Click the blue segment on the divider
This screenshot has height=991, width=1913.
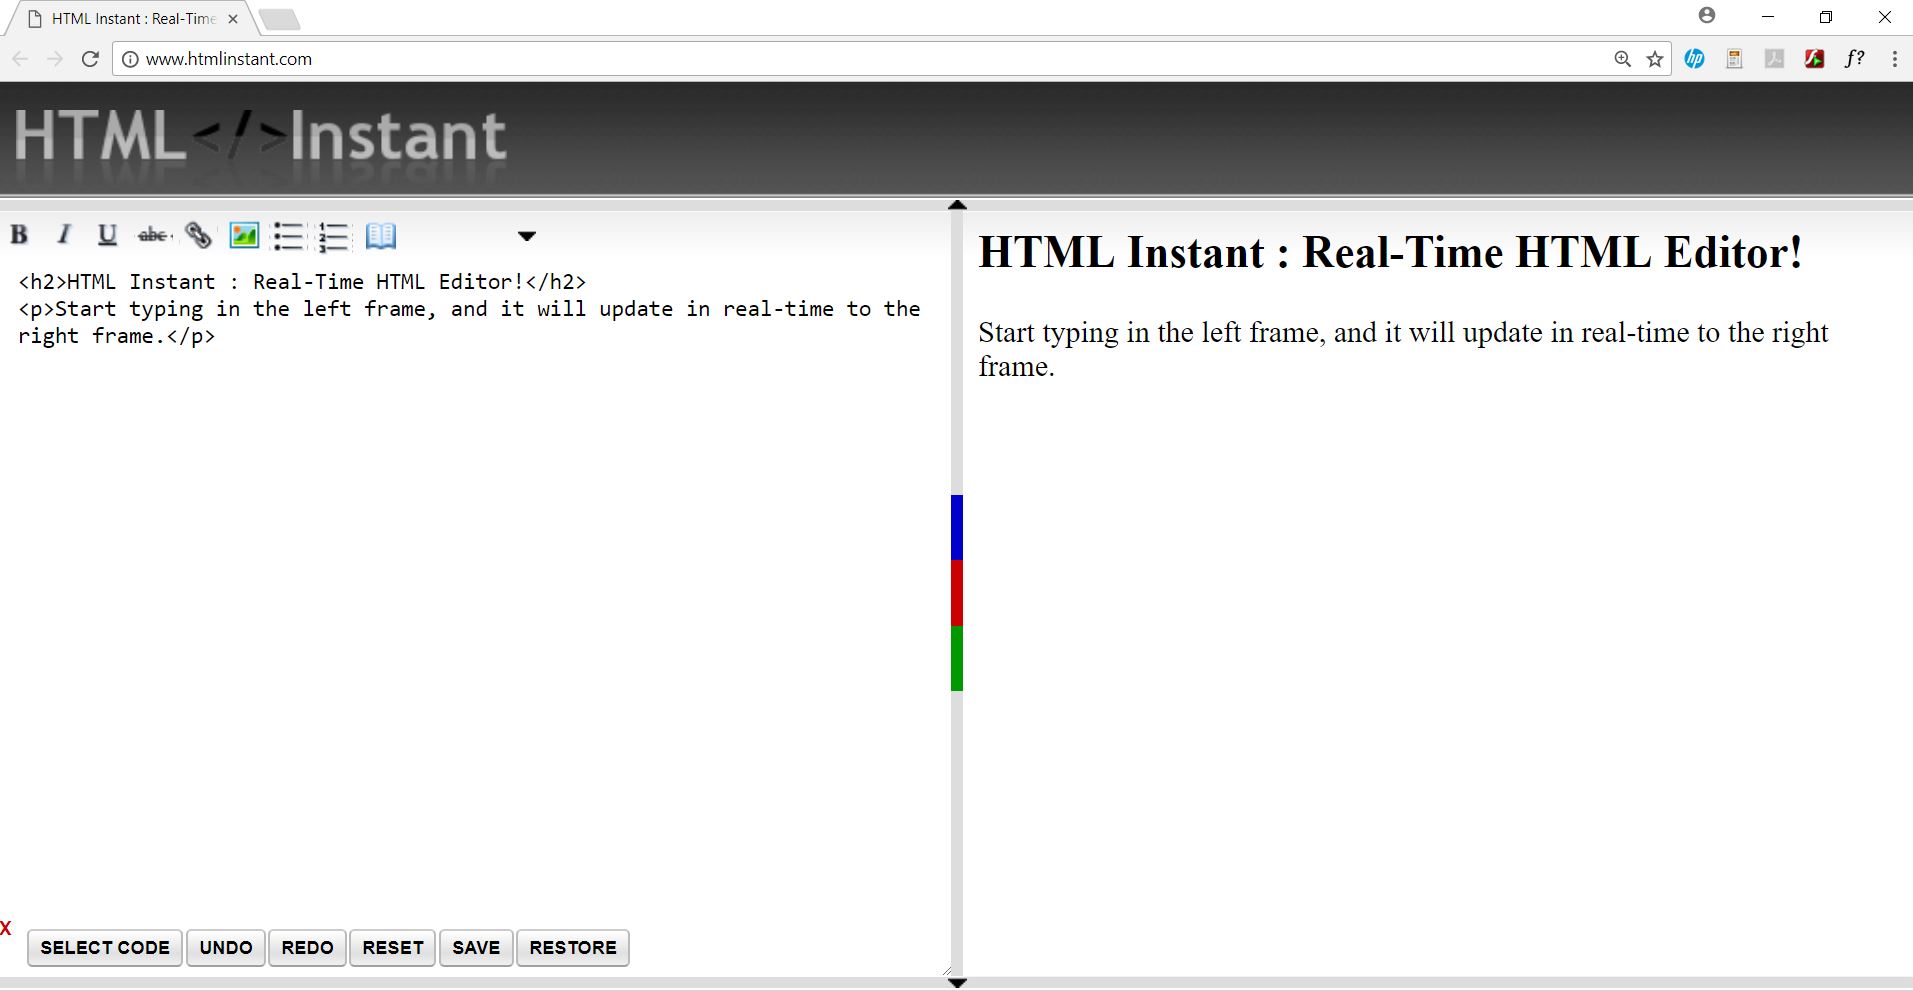click(957, 527)
